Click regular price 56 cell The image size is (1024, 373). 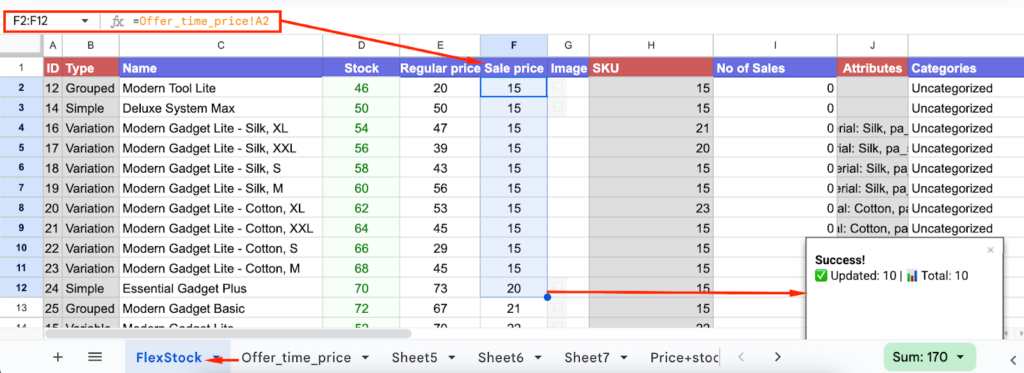(x=440, y=188)
